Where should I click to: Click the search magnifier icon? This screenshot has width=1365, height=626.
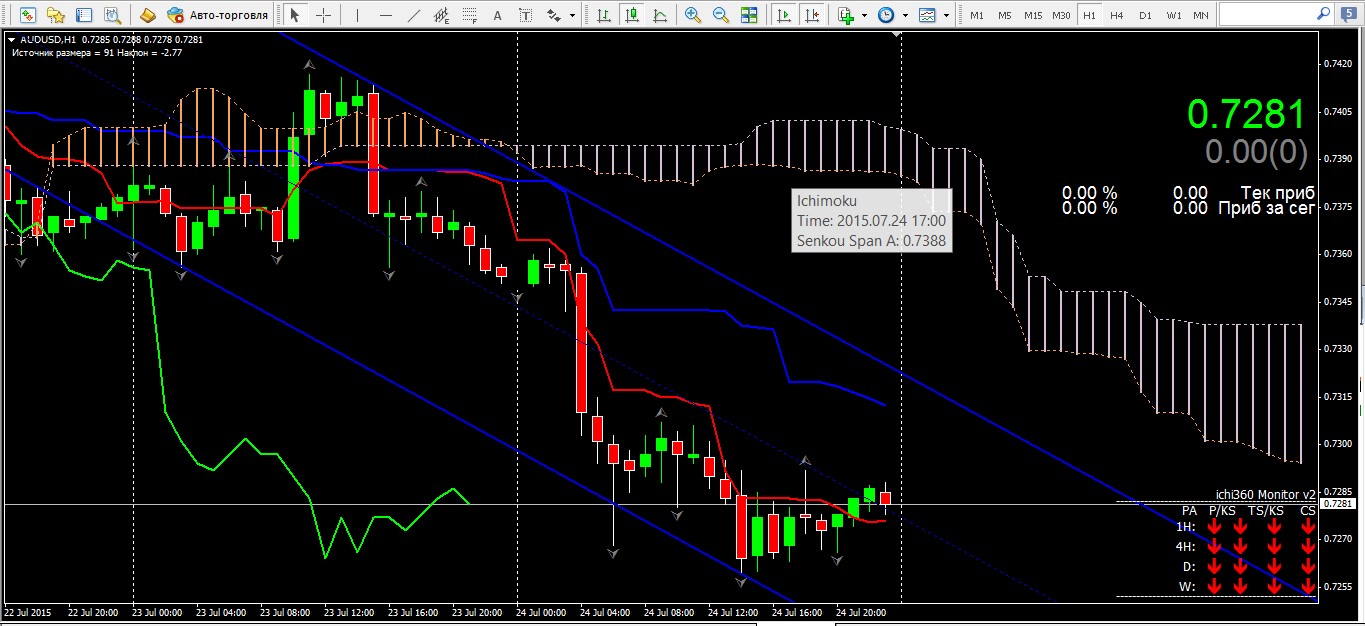(x=1324, y=15)
